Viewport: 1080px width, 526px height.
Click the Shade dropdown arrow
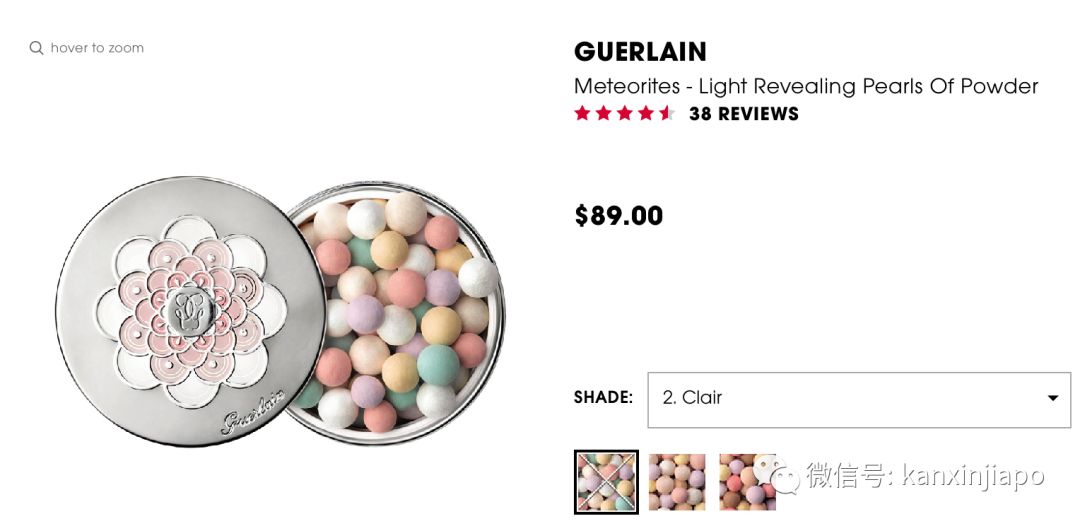click(x=1052, y=398)
